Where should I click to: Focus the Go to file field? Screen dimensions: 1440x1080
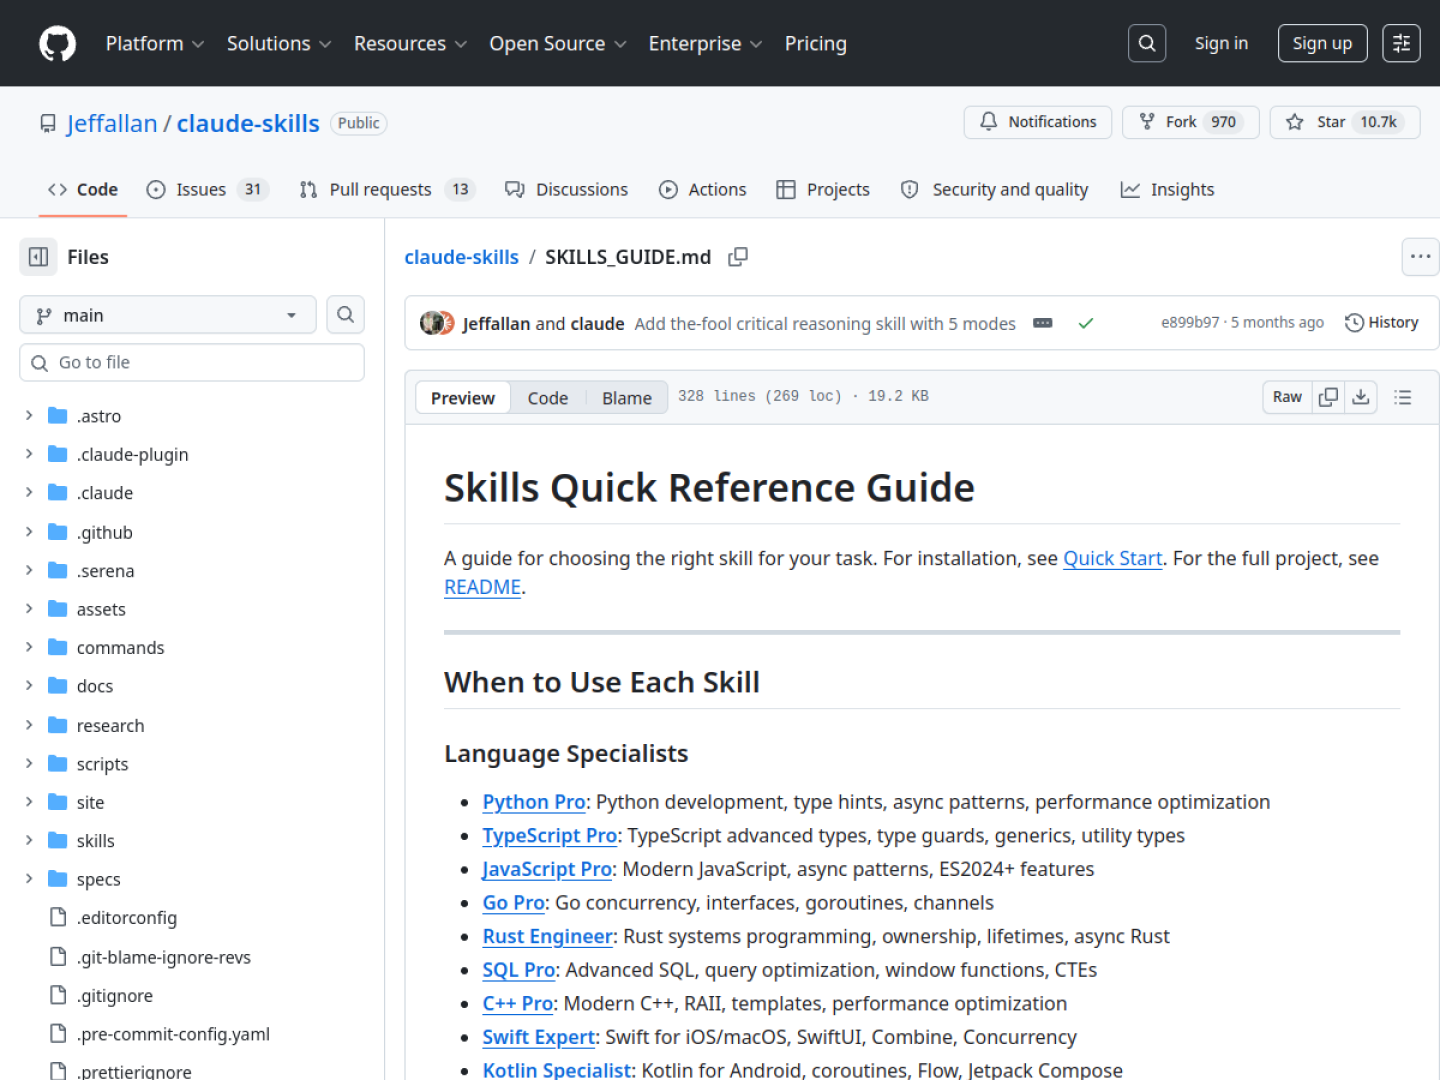coord(192,362)
